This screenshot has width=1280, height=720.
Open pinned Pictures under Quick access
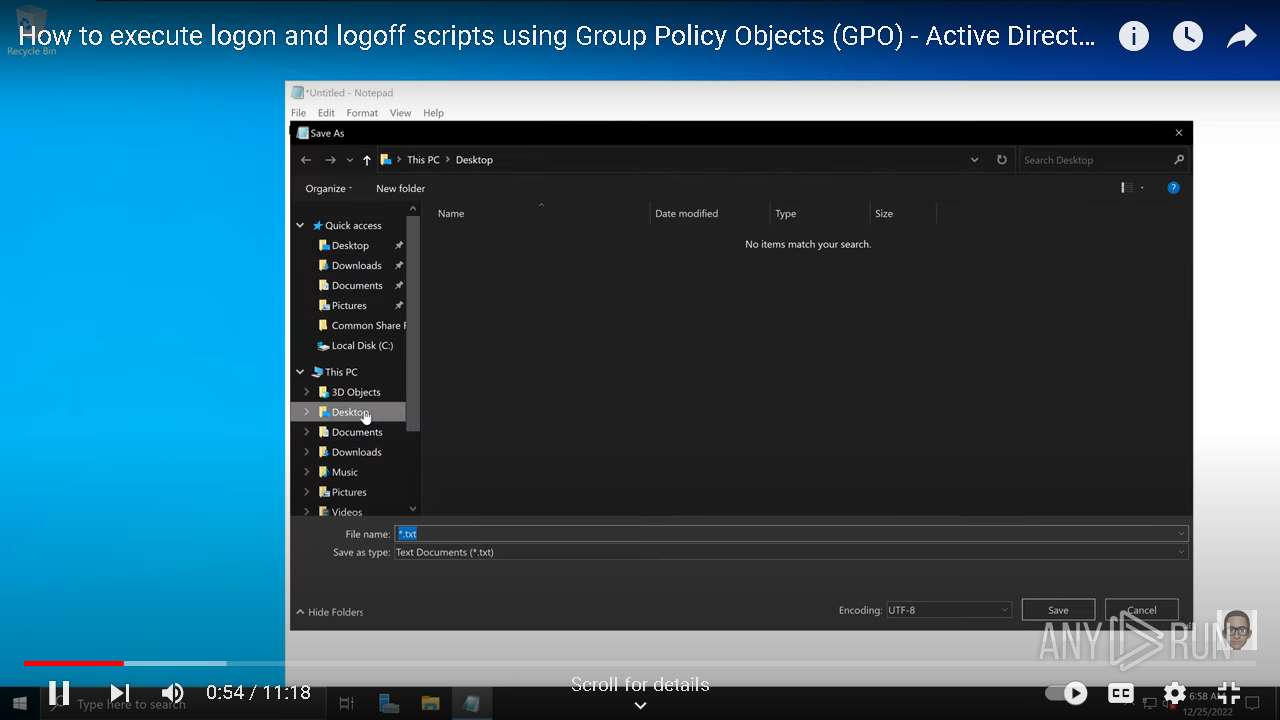point(349,305)
